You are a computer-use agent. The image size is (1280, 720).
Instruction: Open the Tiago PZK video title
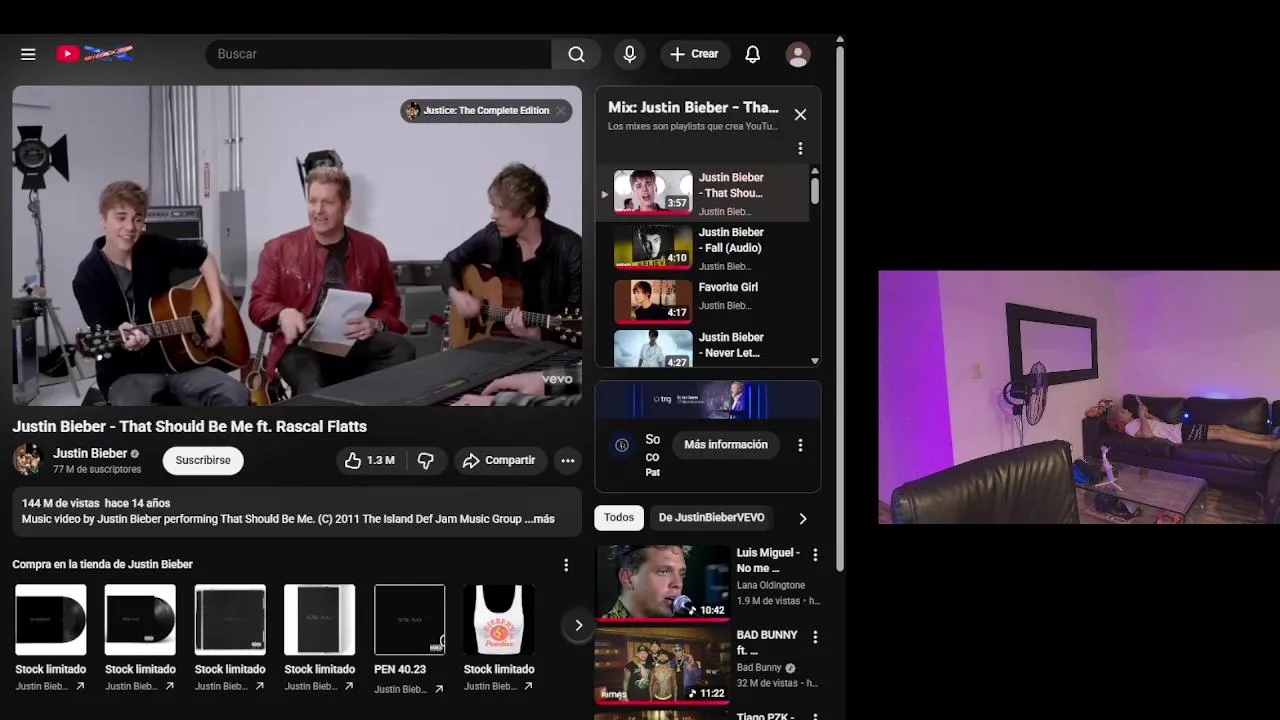click(766, 716)
